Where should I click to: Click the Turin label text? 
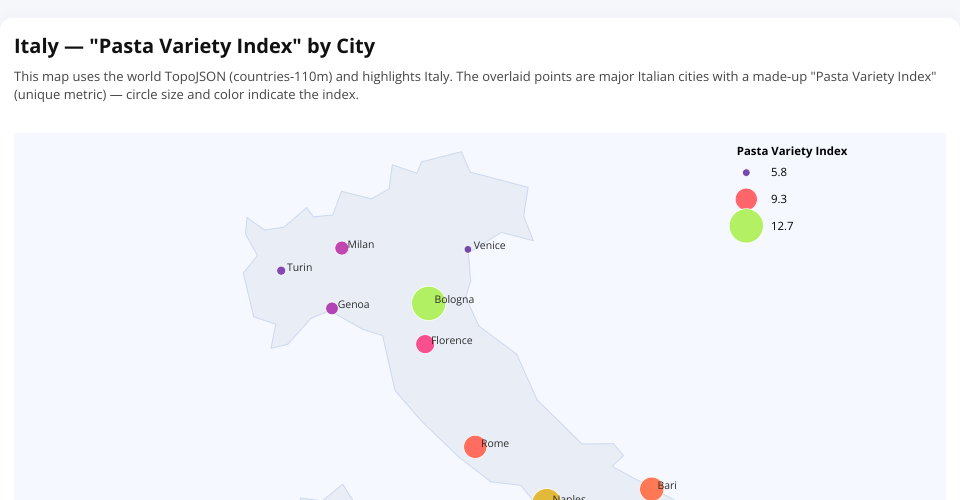click(x=300, y=267)
